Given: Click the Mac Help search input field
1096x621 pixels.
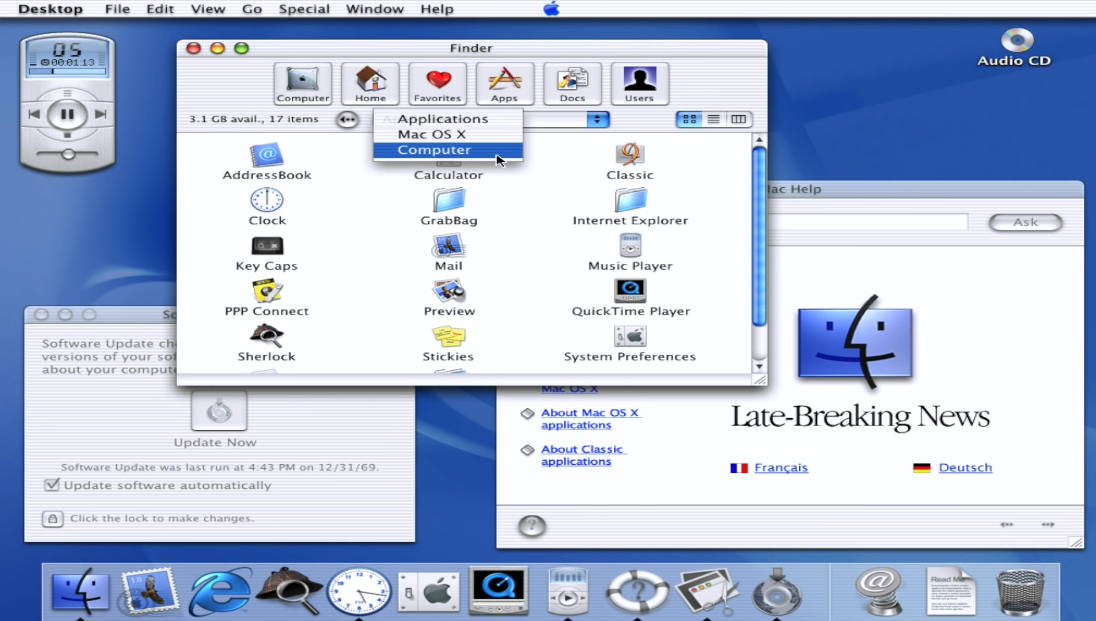Looking at the screenshot, I should 867,222.
